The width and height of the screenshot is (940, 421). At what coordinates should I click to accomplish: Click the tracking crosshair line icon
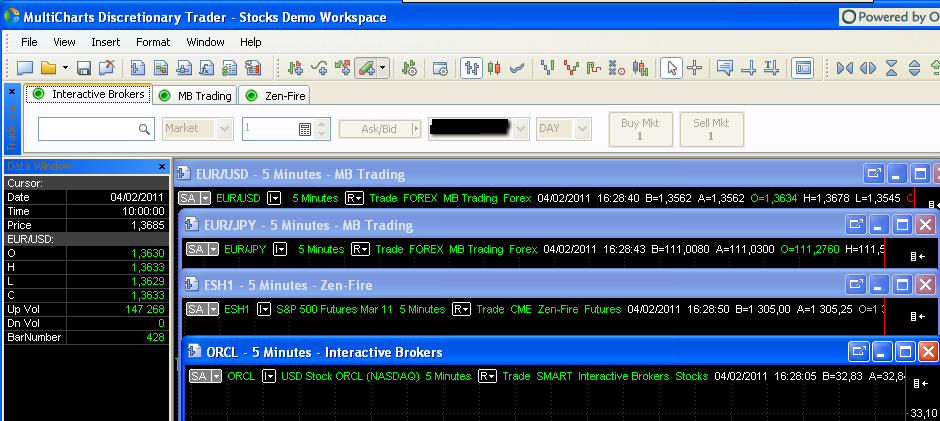pos(748,68)
